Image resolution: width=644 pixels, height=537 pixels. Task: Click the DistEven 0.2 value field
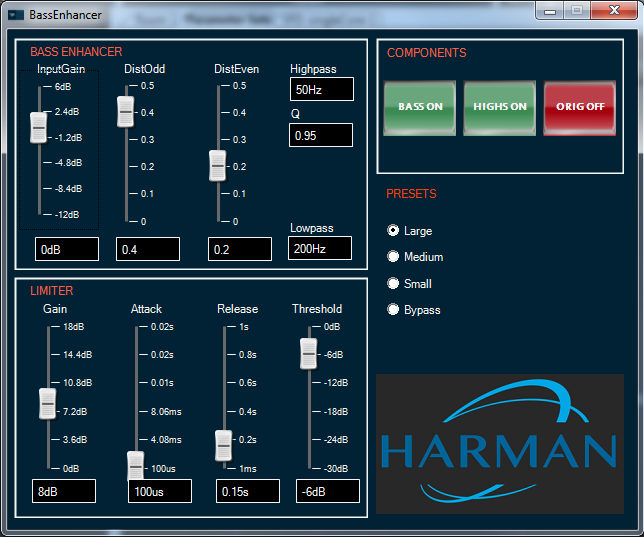[x=240, y=249]
